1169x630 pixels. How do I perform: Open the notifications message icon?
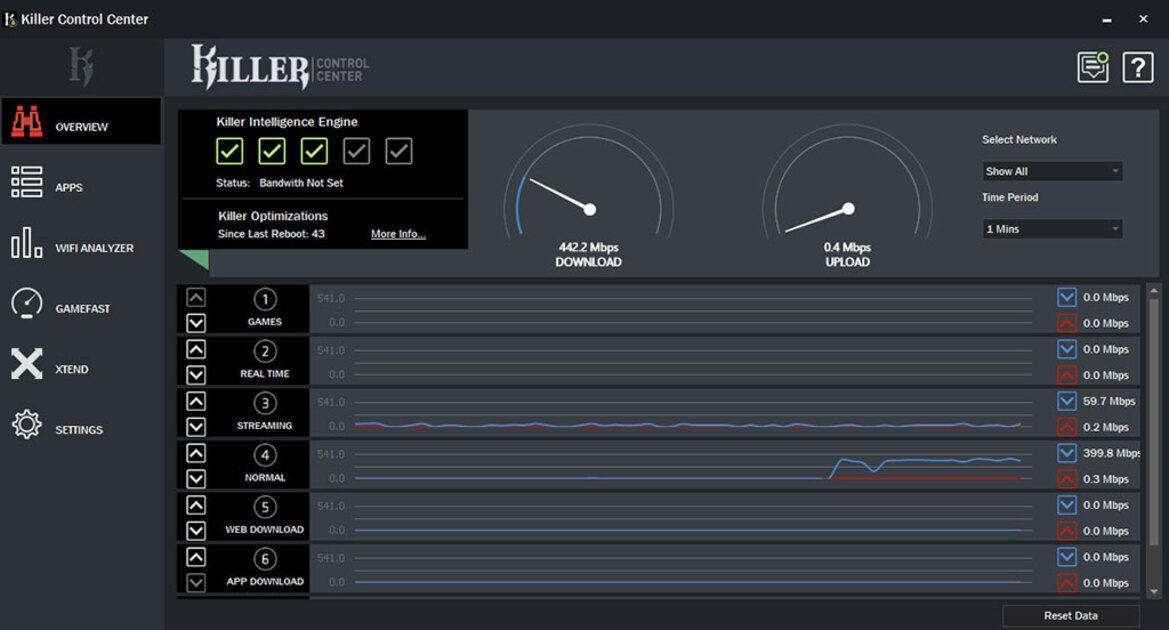[x=1093, y=67]
